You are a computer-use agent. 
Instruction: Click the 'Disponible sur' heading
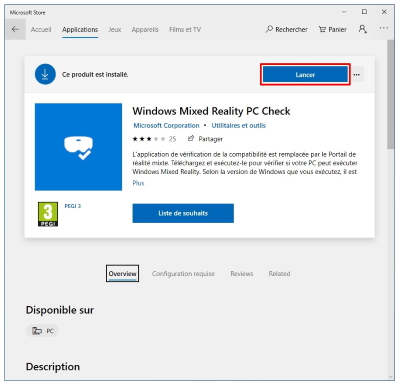click(60, 310)
